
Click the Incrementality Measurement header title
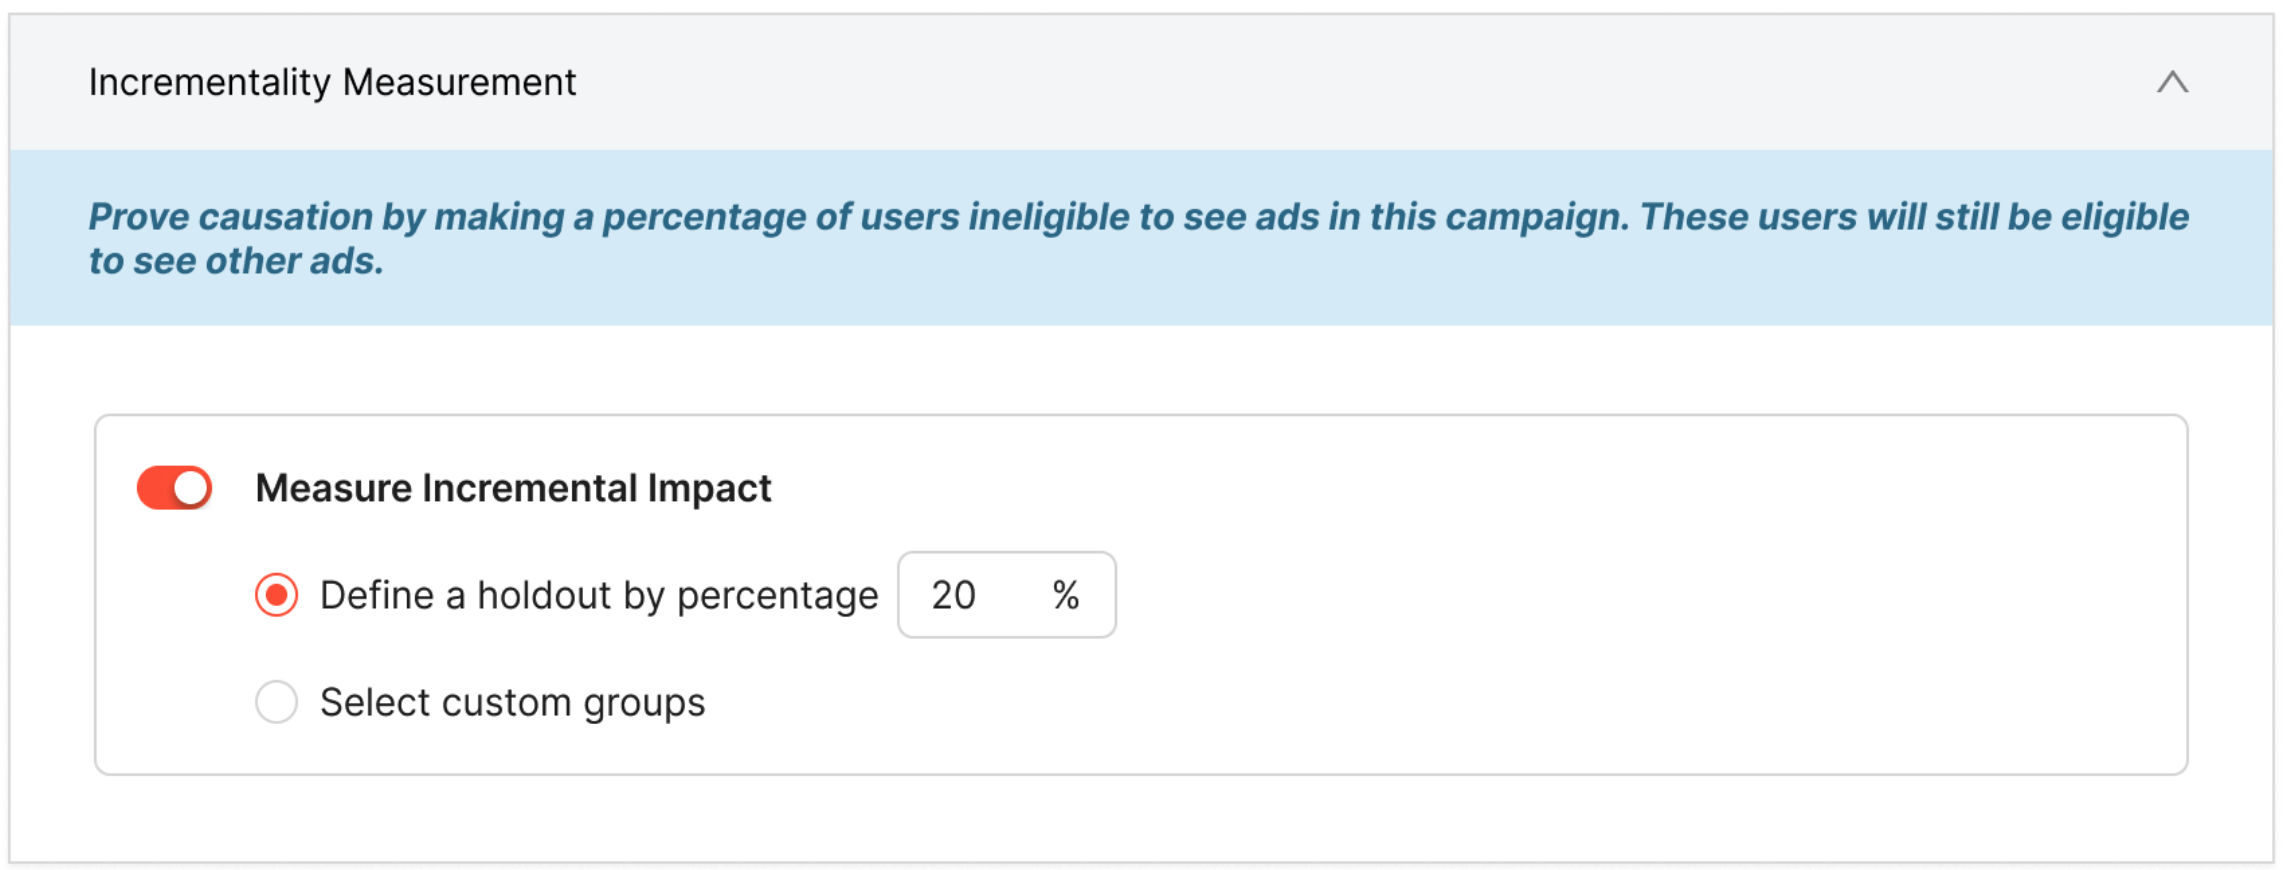[x=332, y=82]
